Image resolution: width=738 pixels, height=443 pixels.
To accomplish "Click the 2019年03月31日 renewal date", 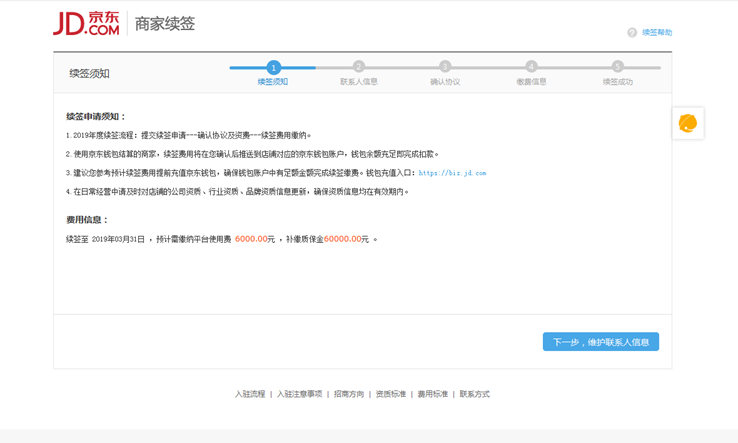I will tap(118, 239).
